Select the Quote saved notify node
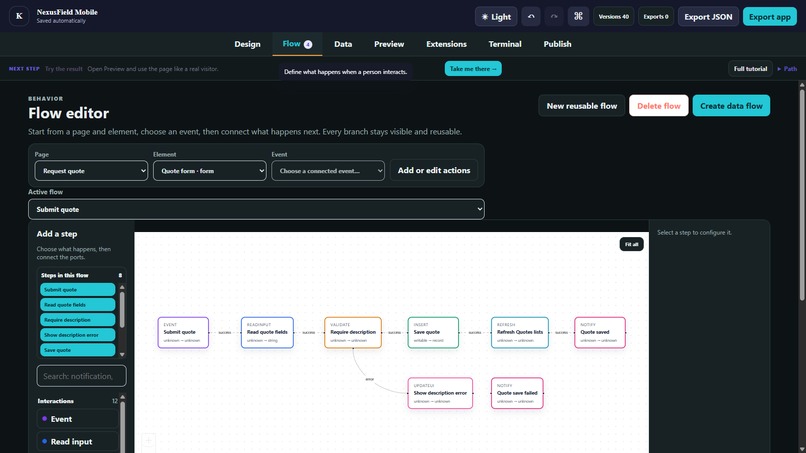 pyautogui.click(x=600, y=333)
